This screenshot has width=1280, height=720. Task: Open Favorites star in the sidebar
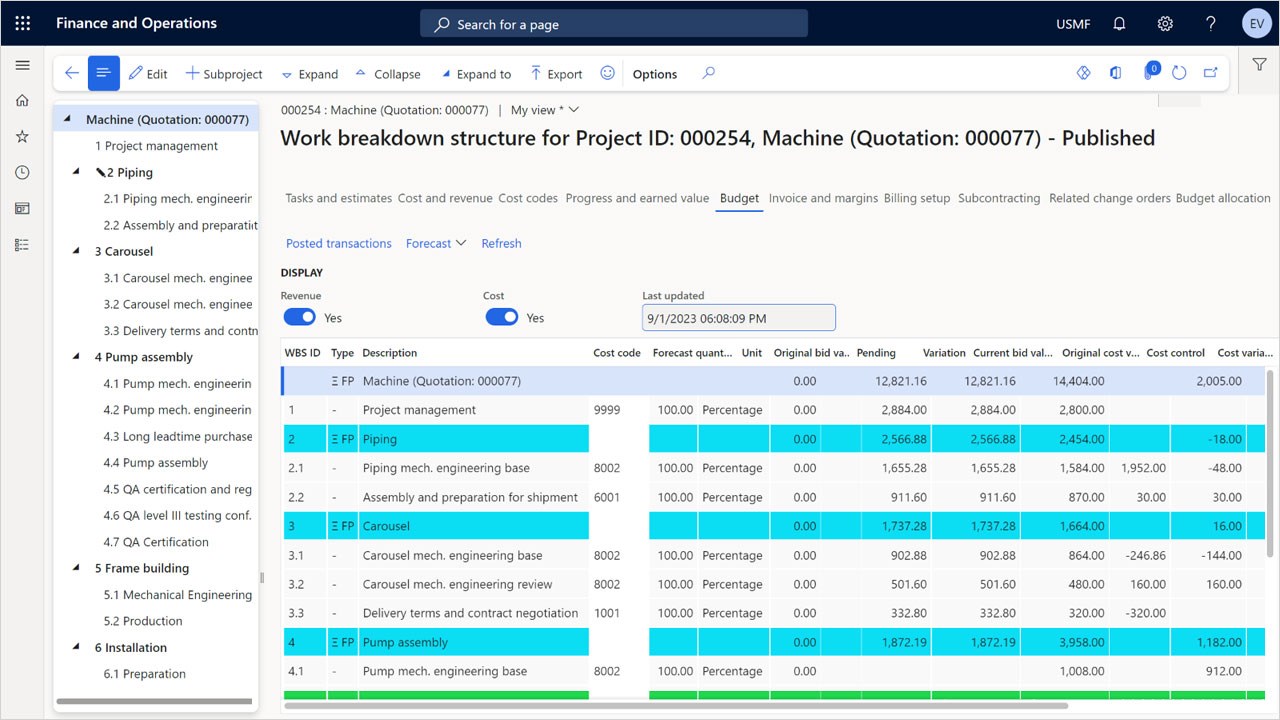22,136
